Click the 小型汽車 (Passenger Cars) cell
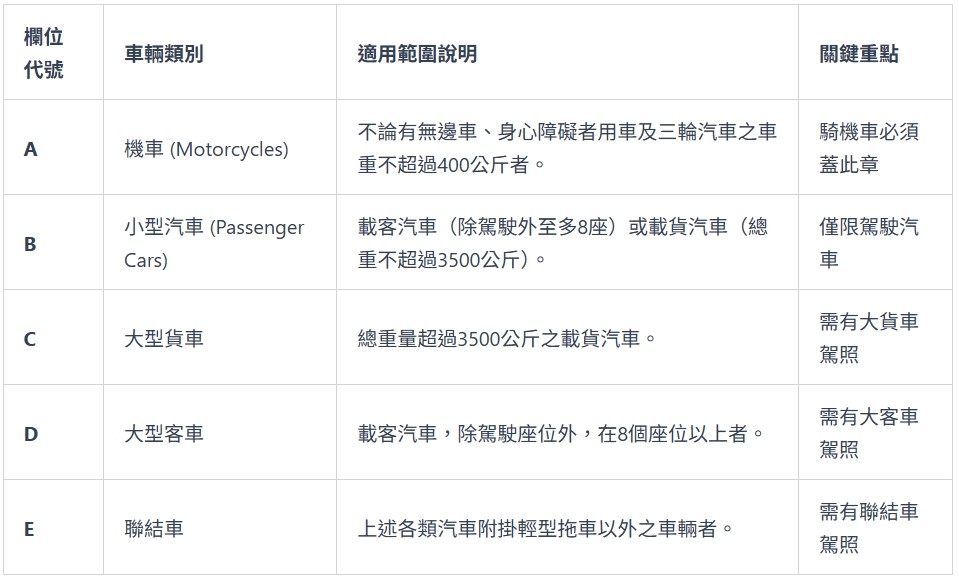 (213, 244)
